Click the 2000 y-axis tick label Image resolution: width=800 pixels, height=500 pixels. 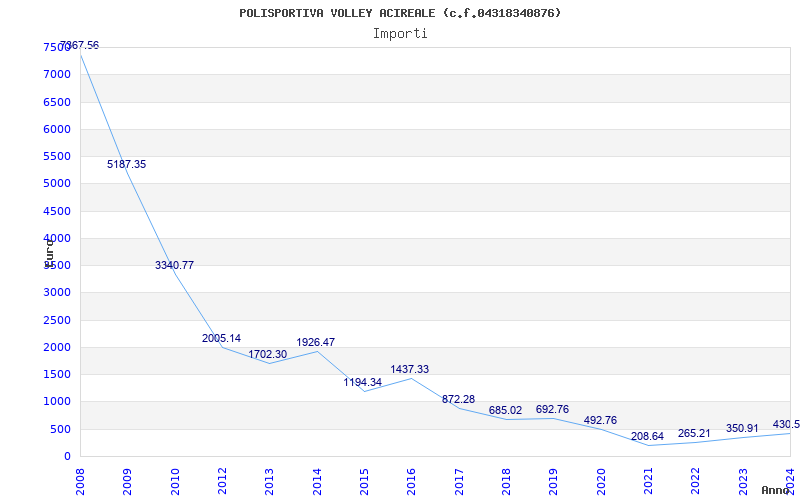click(x=57, y=347)
